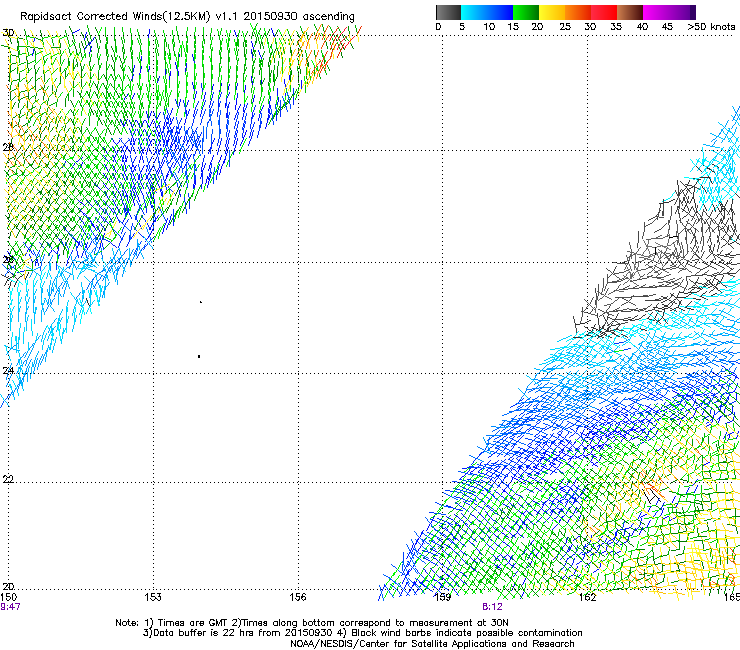Viewport: 740px width, 650px height.
Task: Click the legend tick label 40
Action: (642, 27)
